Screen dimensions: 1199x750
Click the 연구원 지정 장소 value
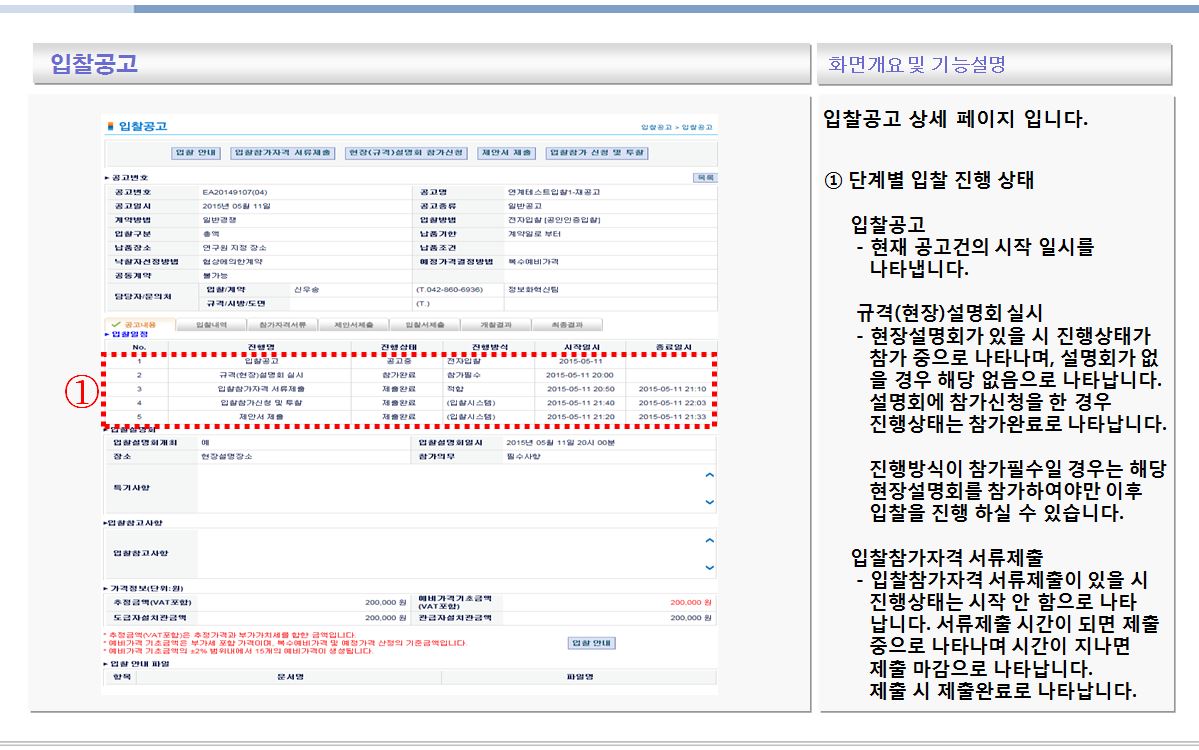pyautogui.click(x=234, y=248)
